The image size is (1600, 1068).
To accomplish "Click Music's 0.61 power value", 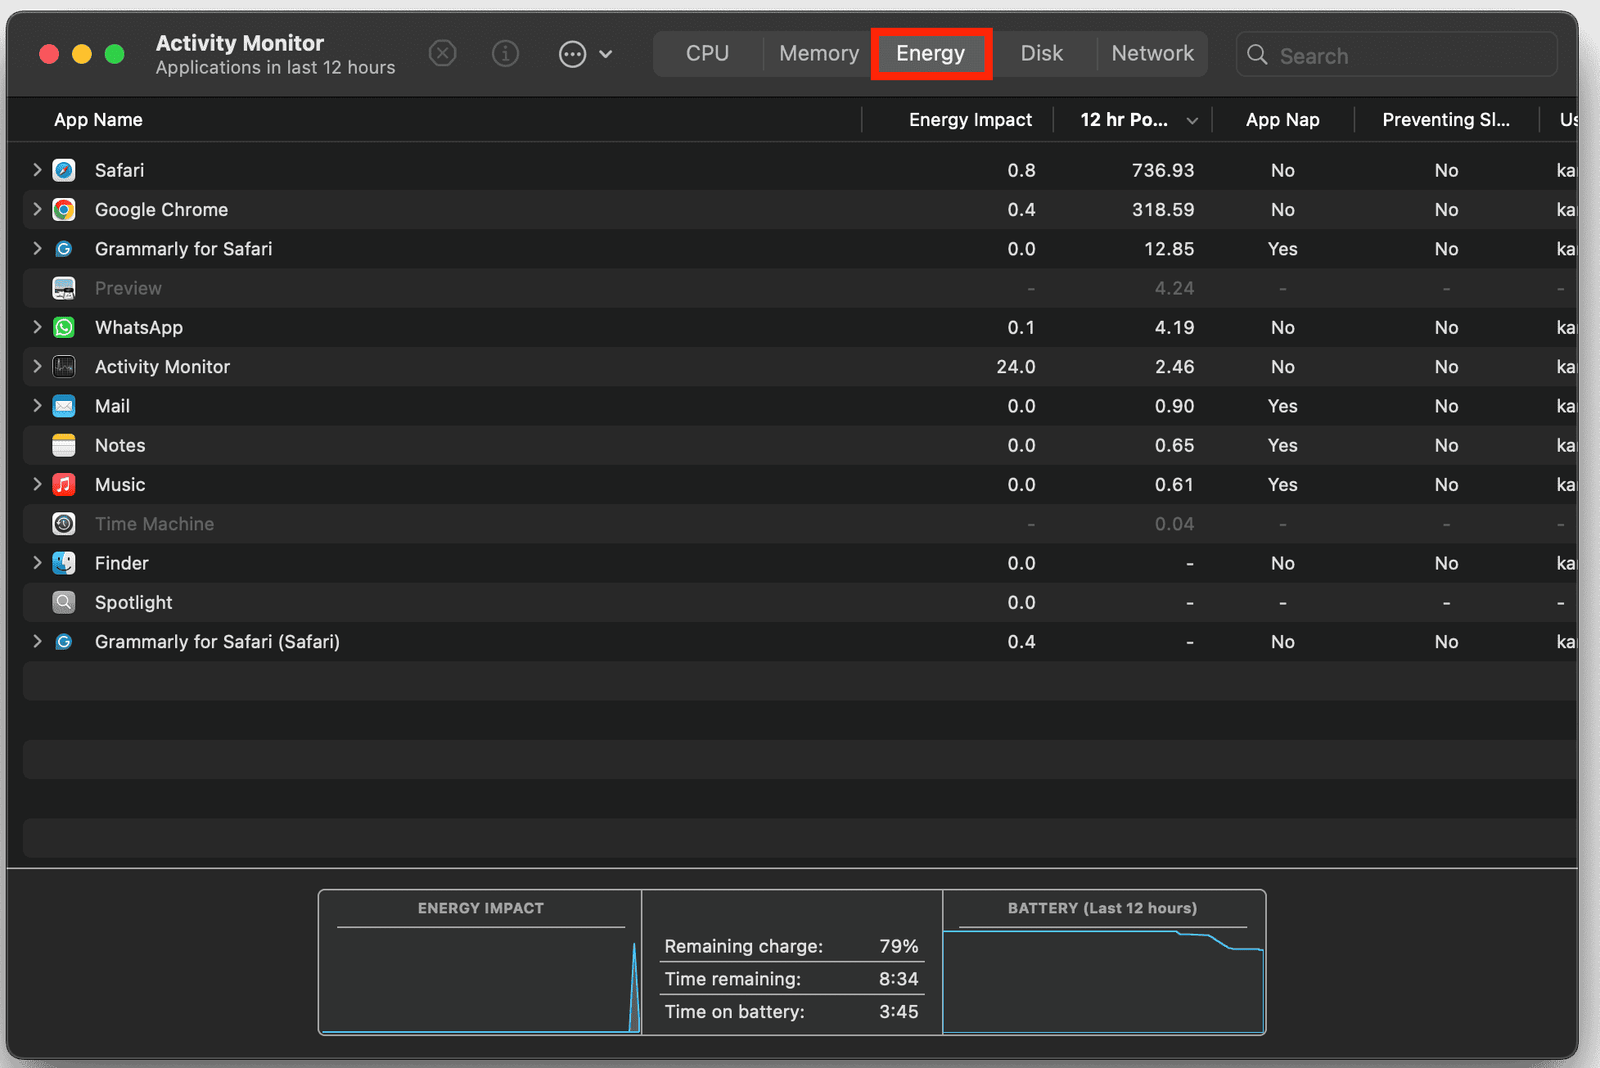I will coord(1174,485).
